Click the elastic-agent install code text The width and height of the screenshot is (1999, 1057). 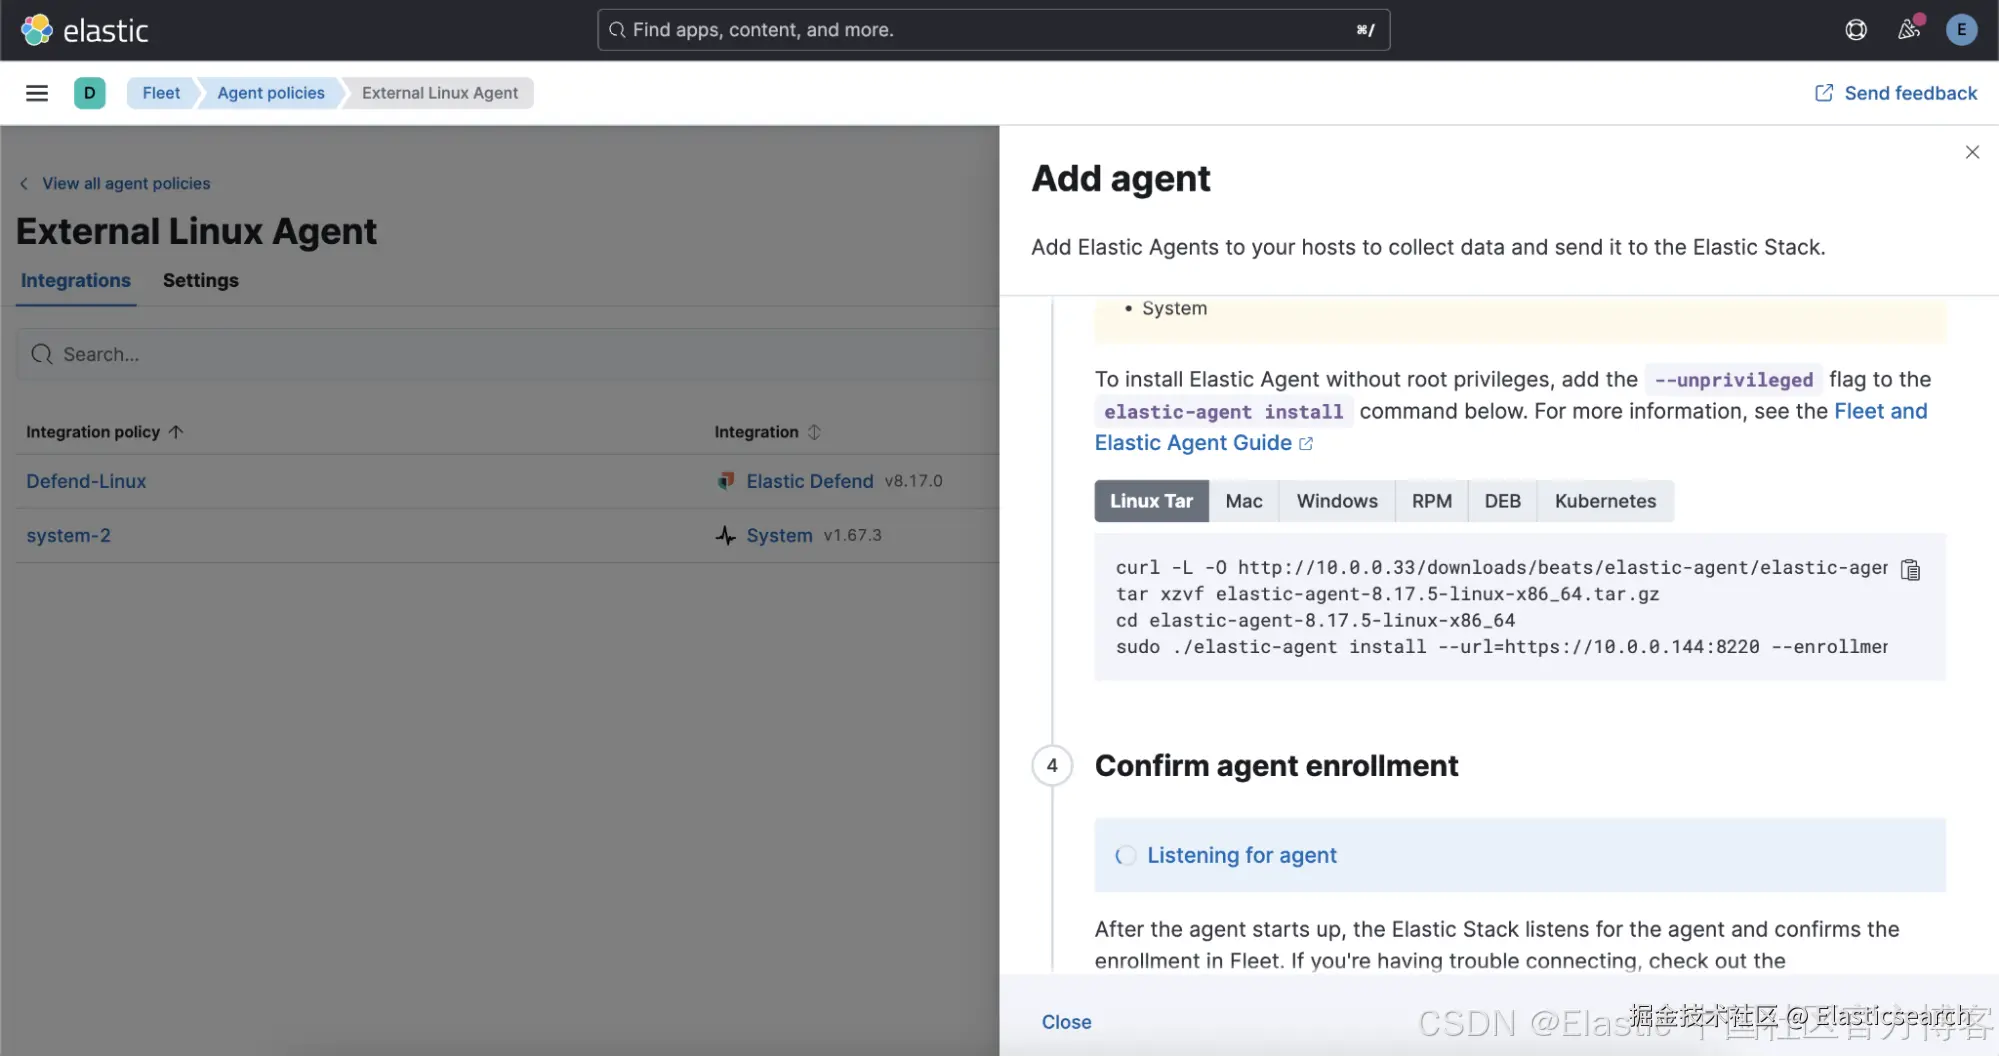click(x=1223, y=412)
